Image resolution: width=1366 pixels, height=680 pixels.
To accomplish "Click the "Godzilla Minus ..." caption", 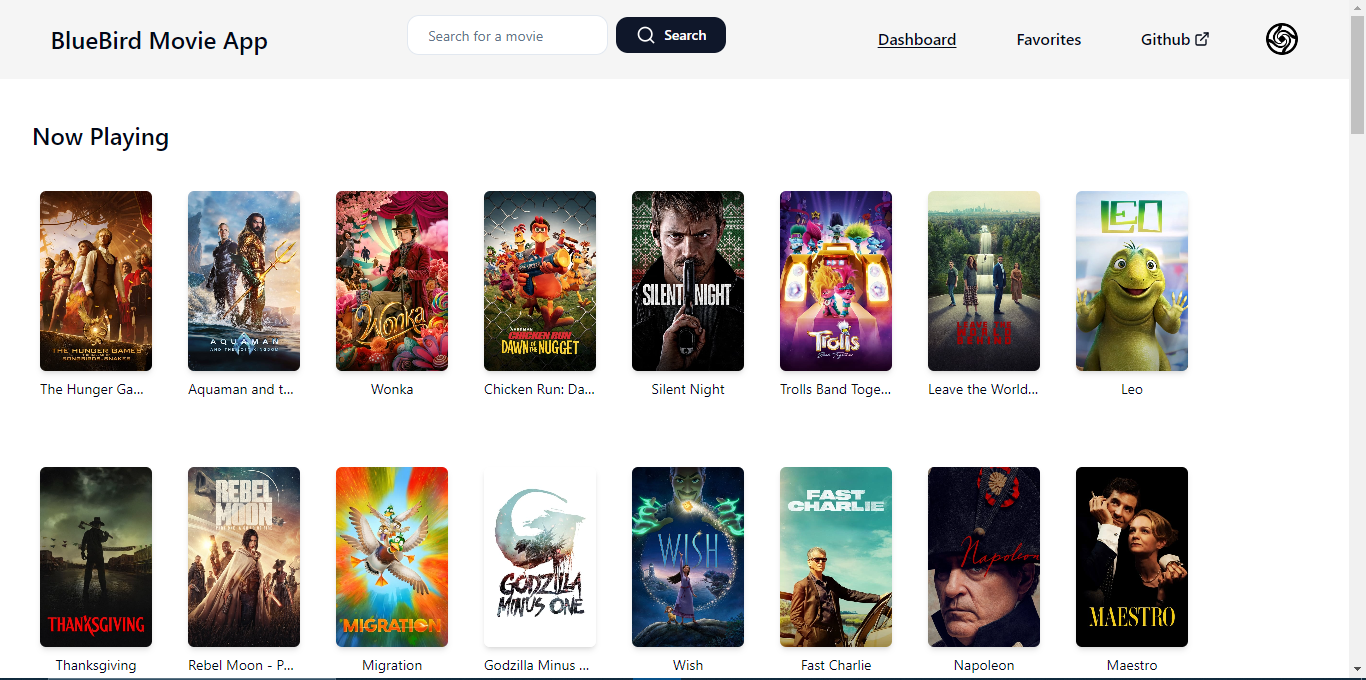I will pos(537,665).
